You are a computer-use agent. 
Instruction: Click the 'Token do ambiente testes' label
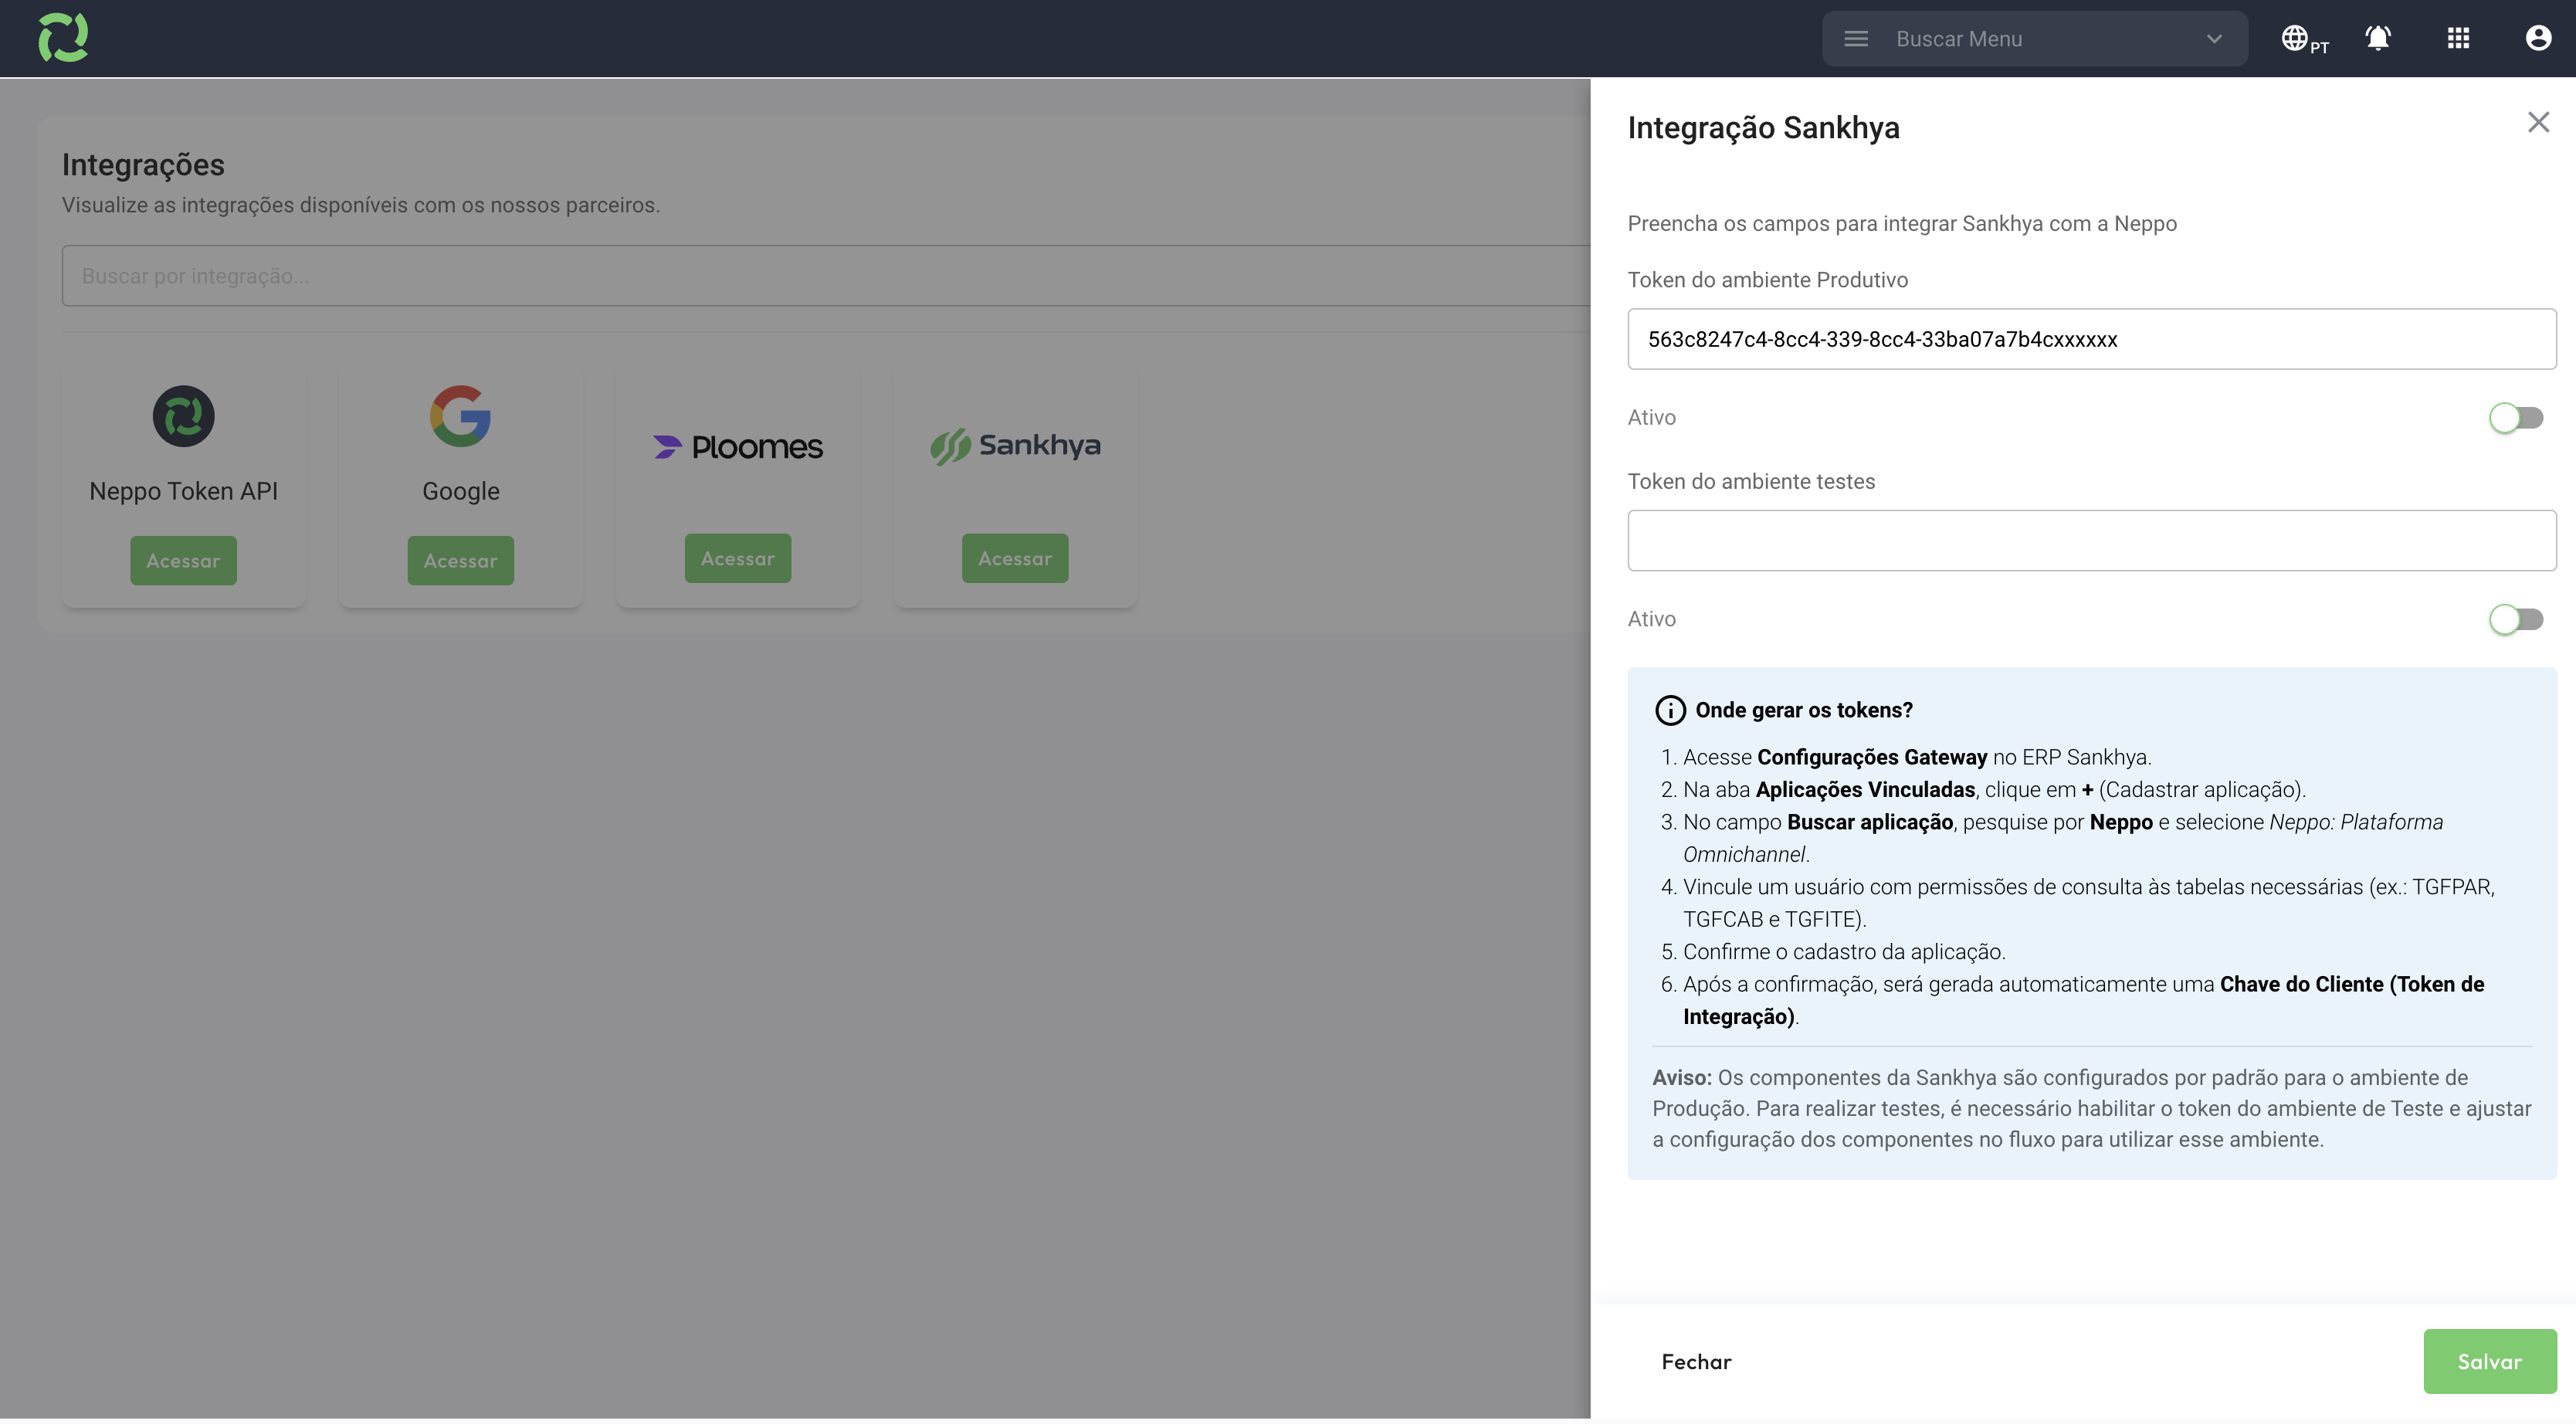click(x=1751, y=482)
